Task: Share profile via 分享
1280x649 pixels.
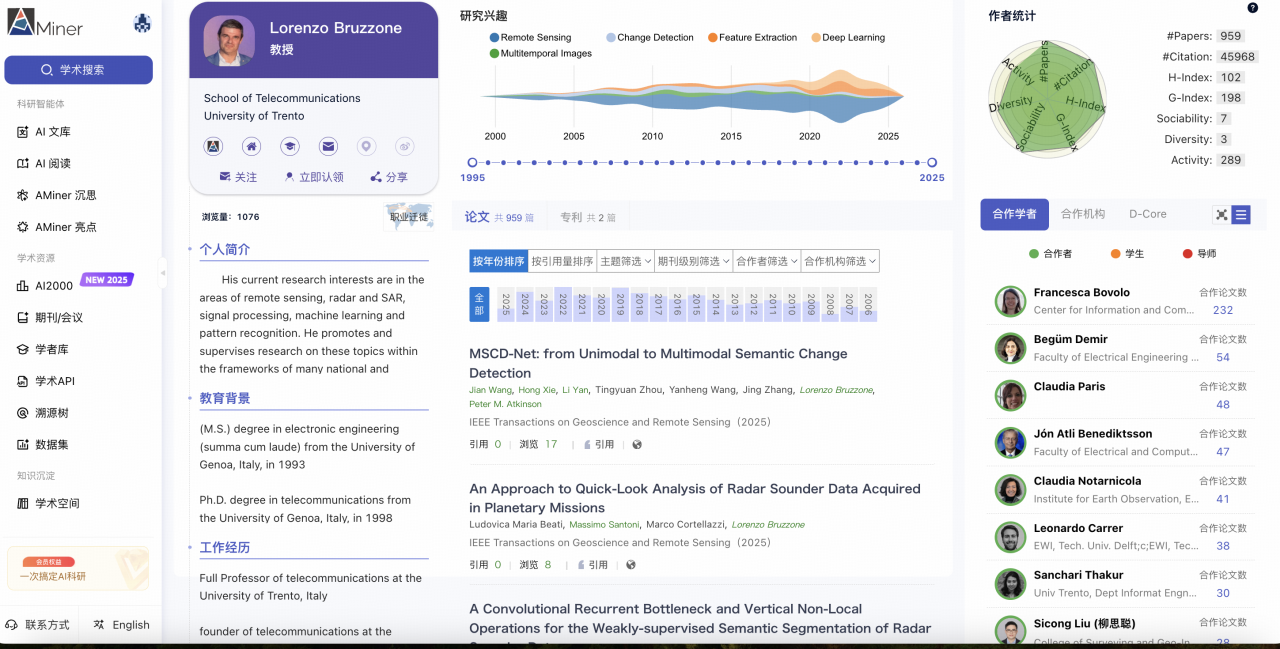Action: click(389, 177)
